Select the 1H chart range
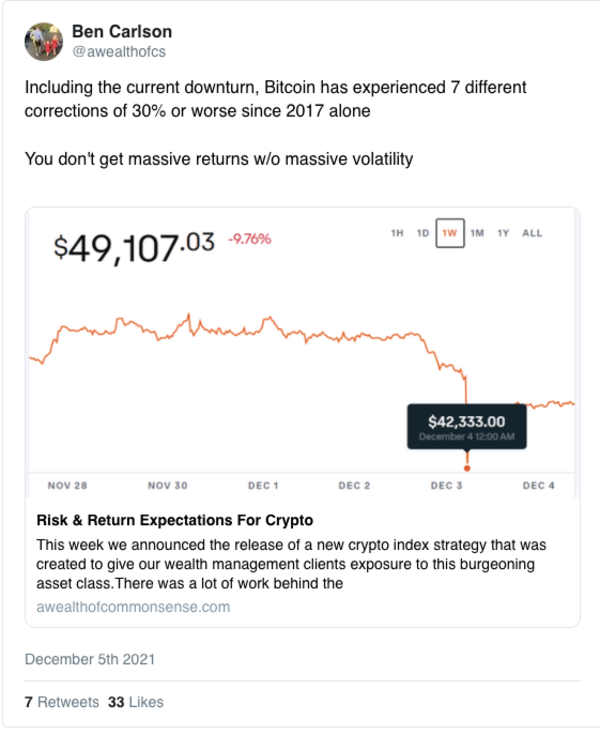600x735 pixels. (x=397, y=233)
